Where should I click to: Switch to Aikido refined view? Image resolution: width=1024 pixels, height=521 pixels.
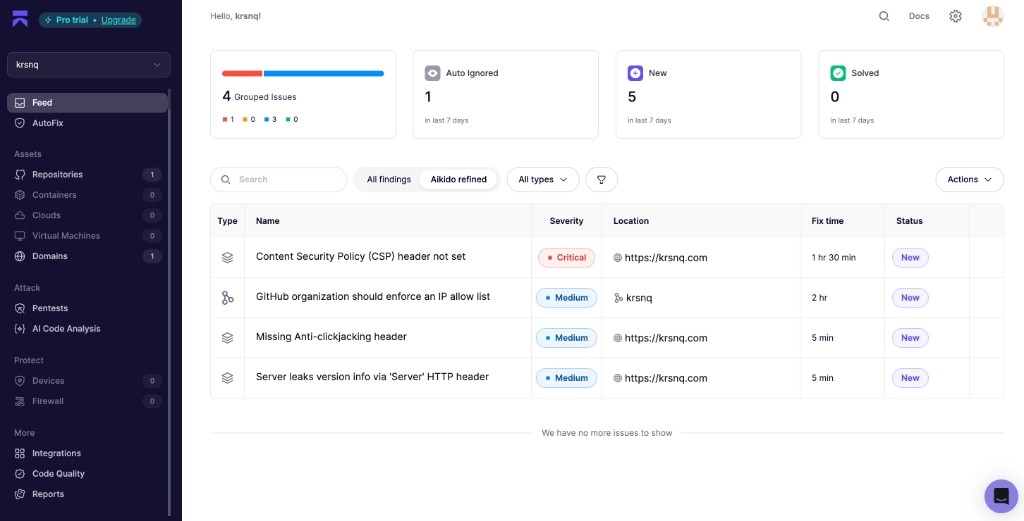point(458,180)
